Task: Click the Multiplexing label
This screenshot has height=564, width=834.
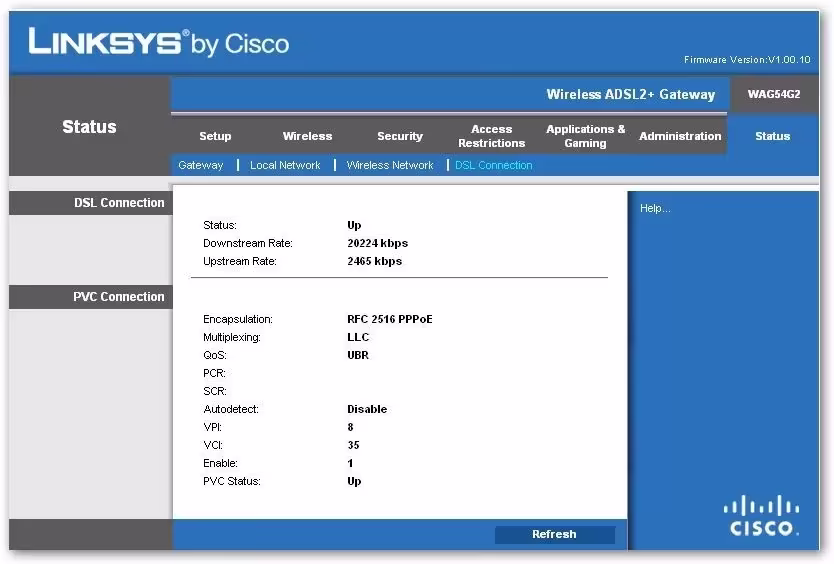Action: (232, 337)
